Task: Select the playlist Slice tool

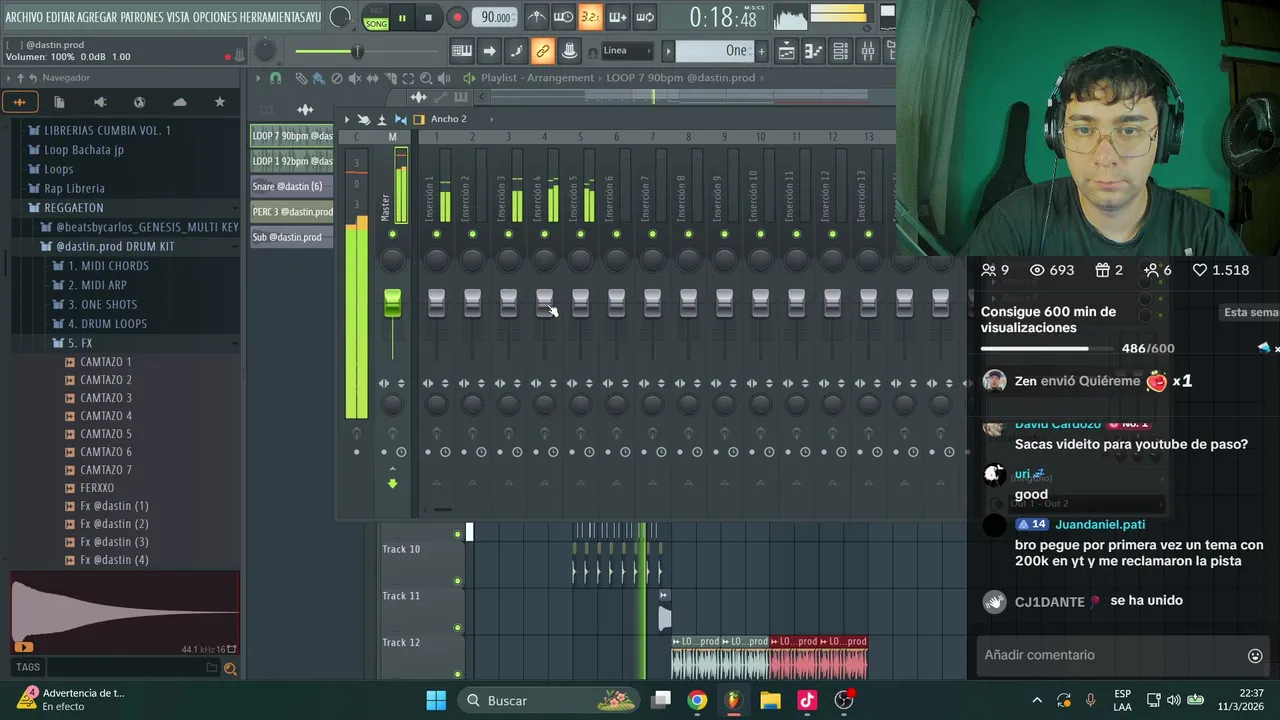Action: (391, 78)
